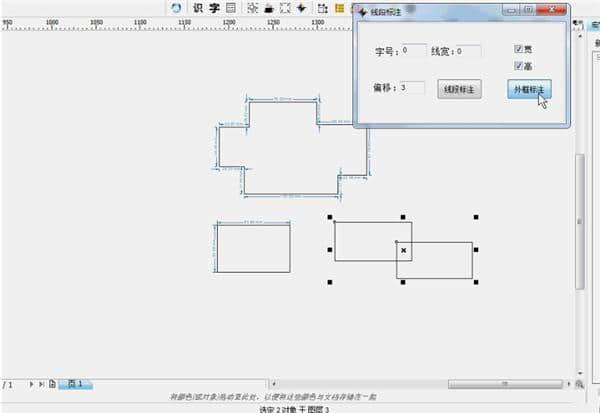Screen dimensions: 600x413
Task: Click the star icon in 线段标注 title bar
Action: pos(363,12)
